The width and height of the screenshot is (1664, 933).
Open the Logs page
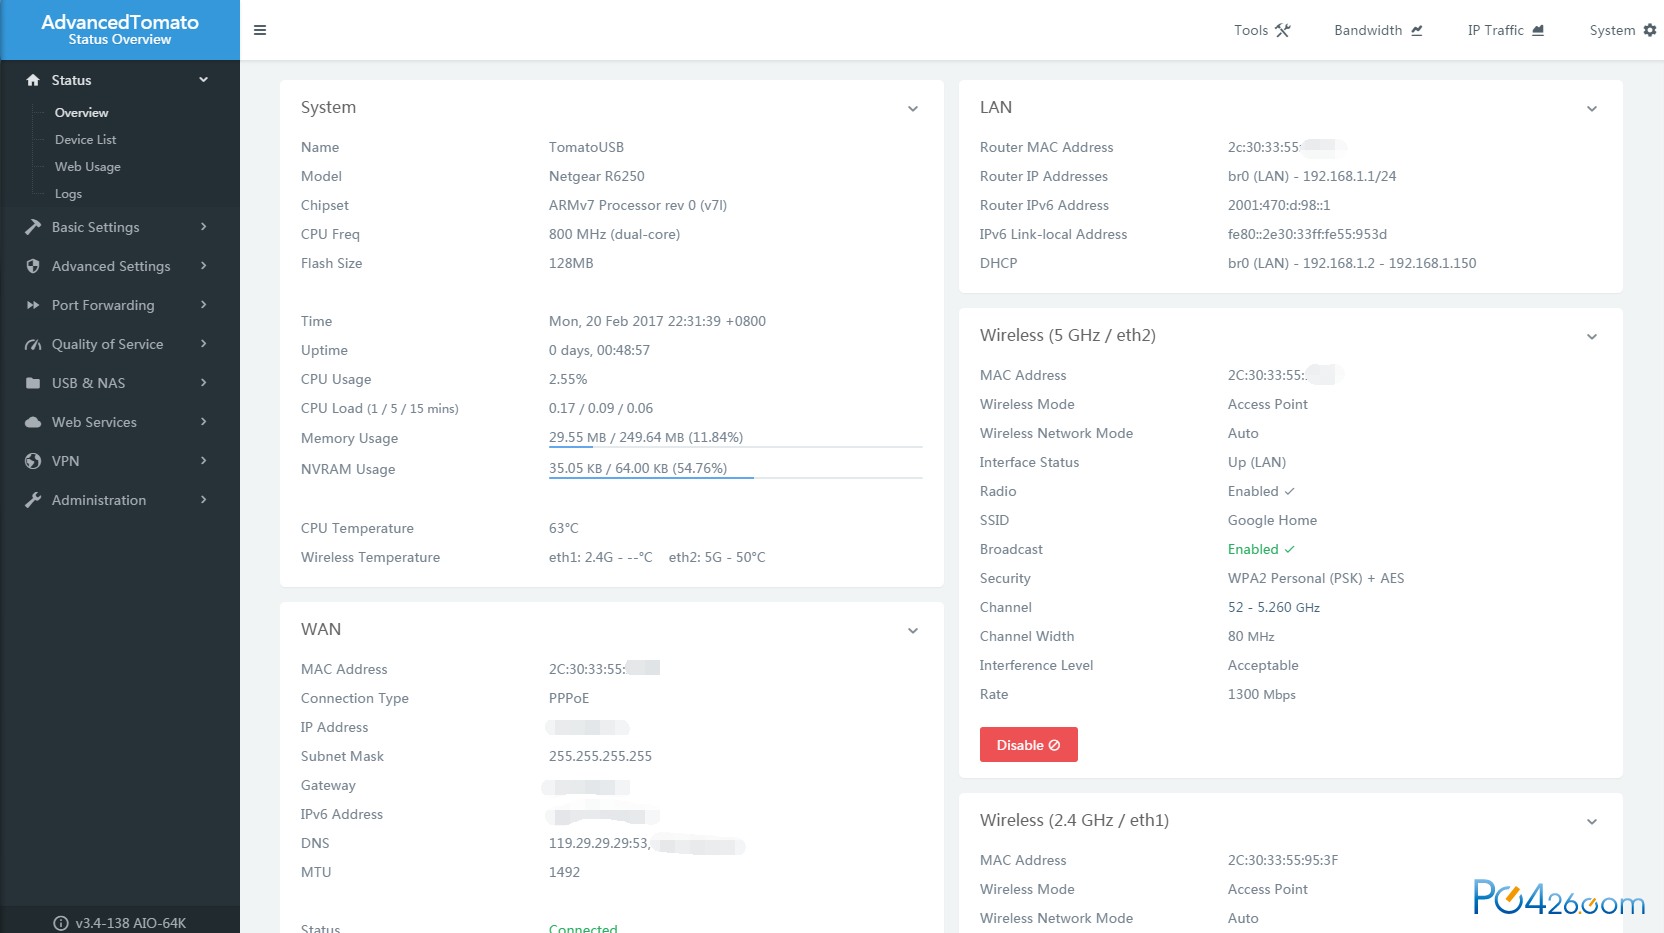pyautogui.click(x=68, y=194)
